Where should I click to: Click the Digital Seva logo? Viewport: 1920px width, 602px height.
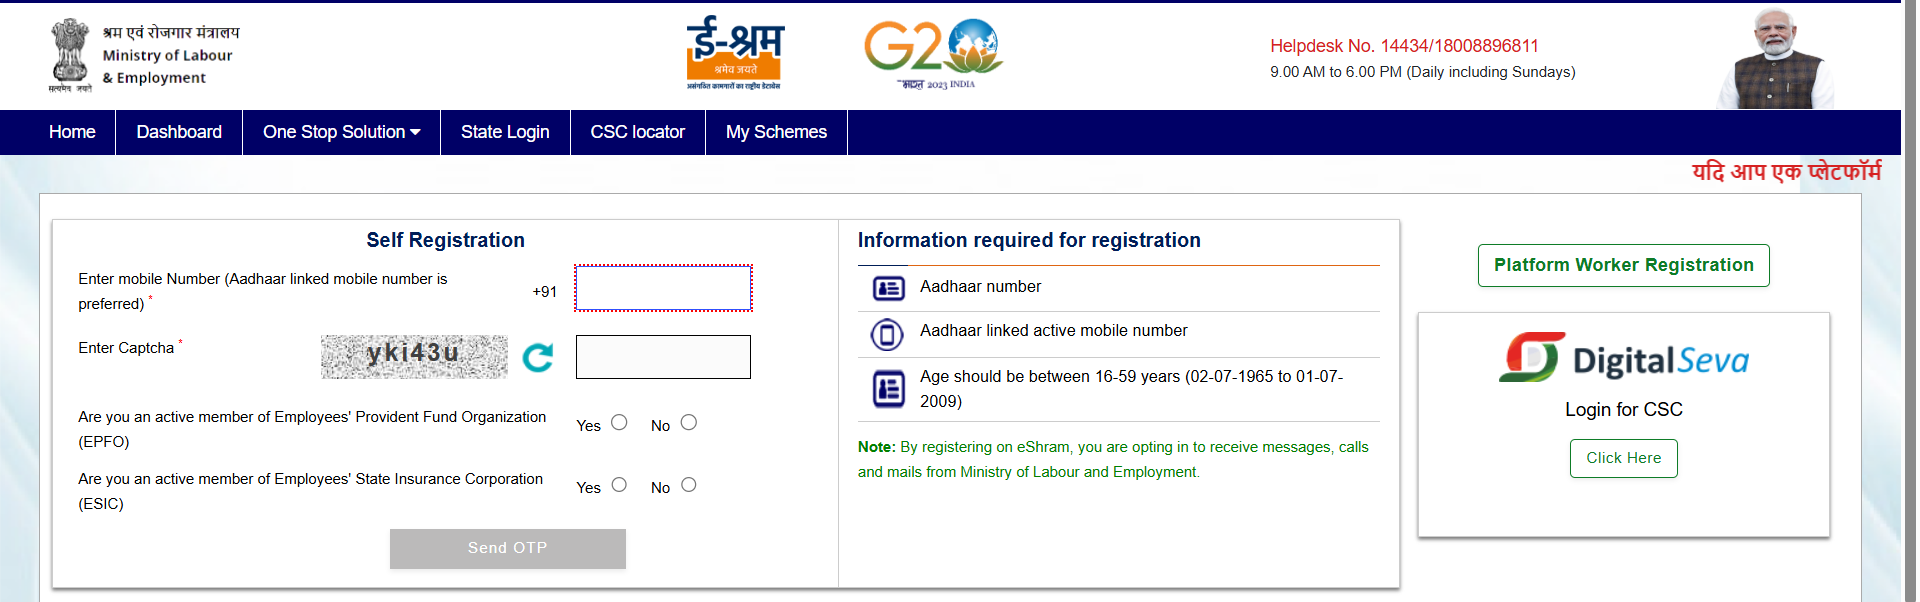pyautogui.click(x=1624, y=357)
